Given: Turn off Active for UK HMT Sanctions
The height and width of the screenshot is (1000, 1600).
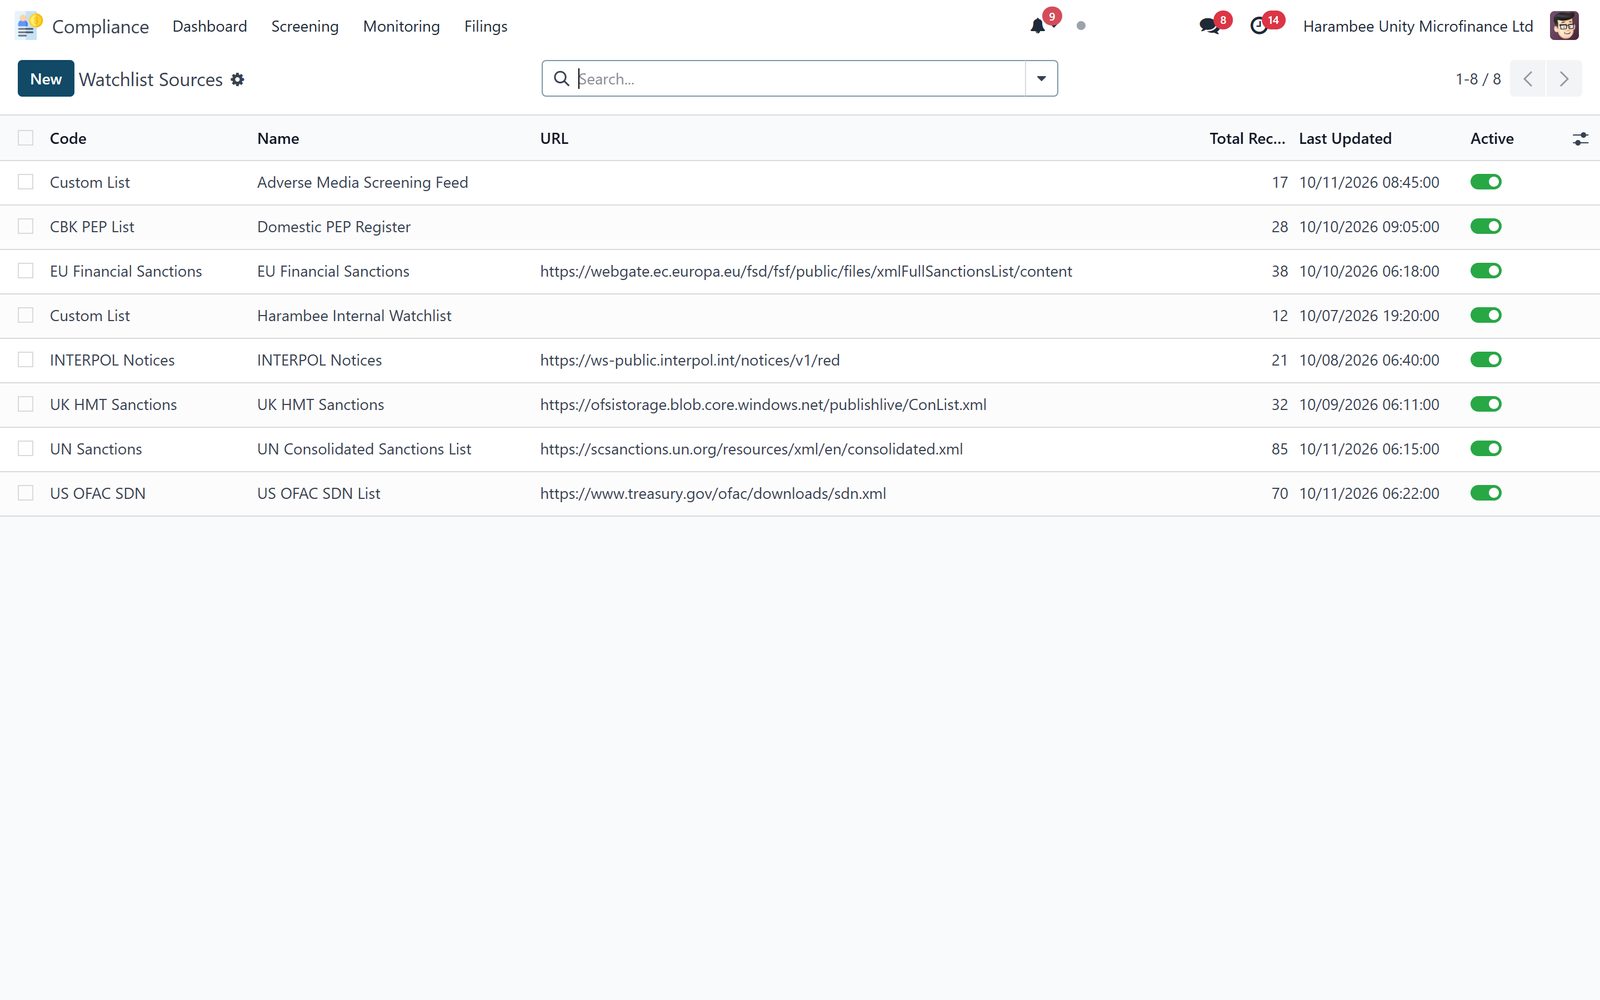Looking at the screenshot, I should coord(1486,404).
